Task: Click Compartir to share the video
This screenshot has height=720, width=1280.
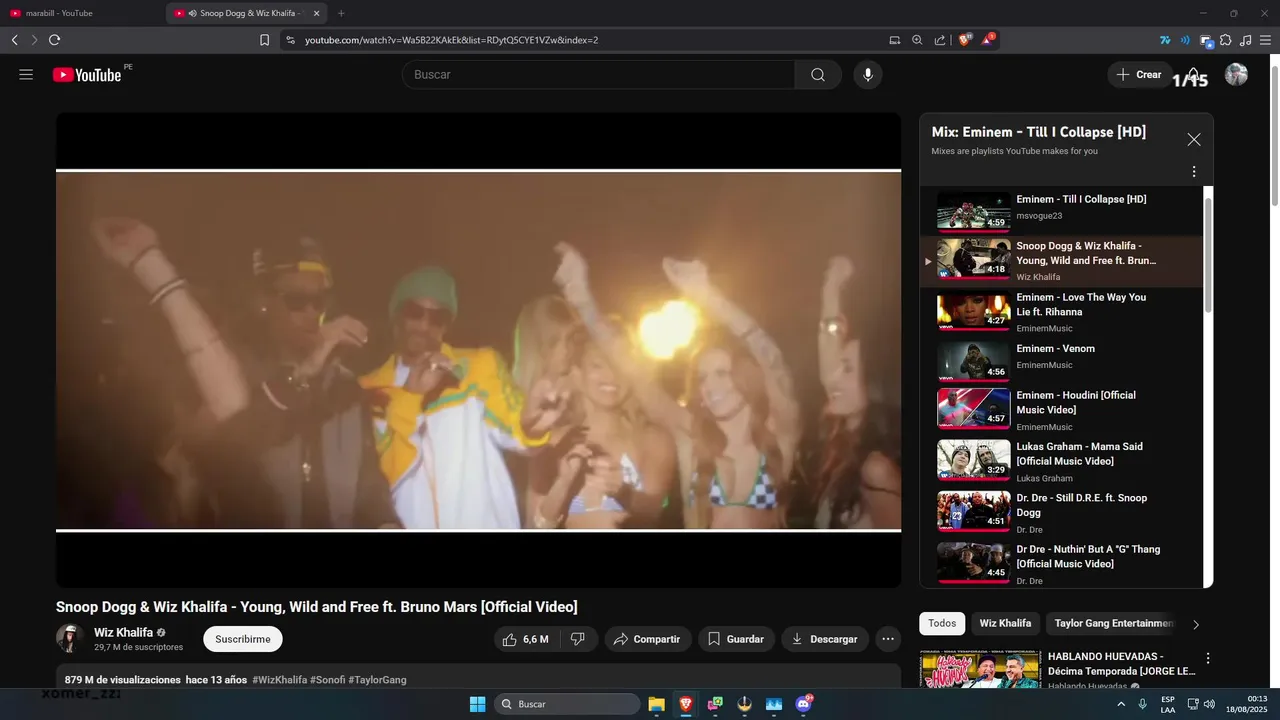Action: [648, 639]
